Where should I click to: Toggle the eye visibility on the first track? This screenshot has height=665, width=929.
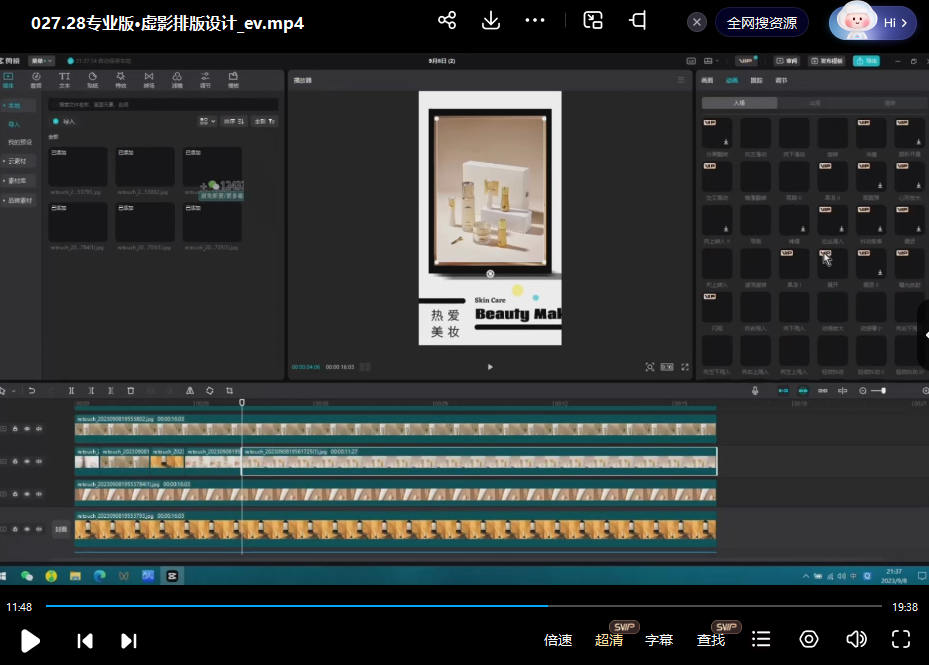click(x=27, y=428)
